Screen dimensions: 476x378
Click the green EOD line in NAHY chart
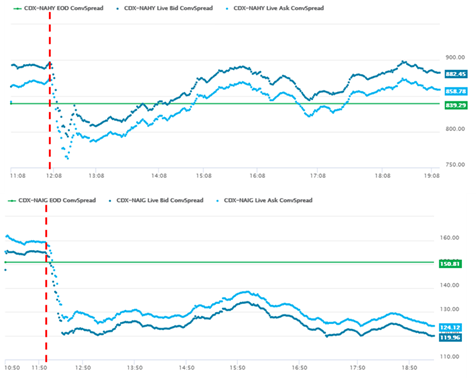(x=225, y=104)
